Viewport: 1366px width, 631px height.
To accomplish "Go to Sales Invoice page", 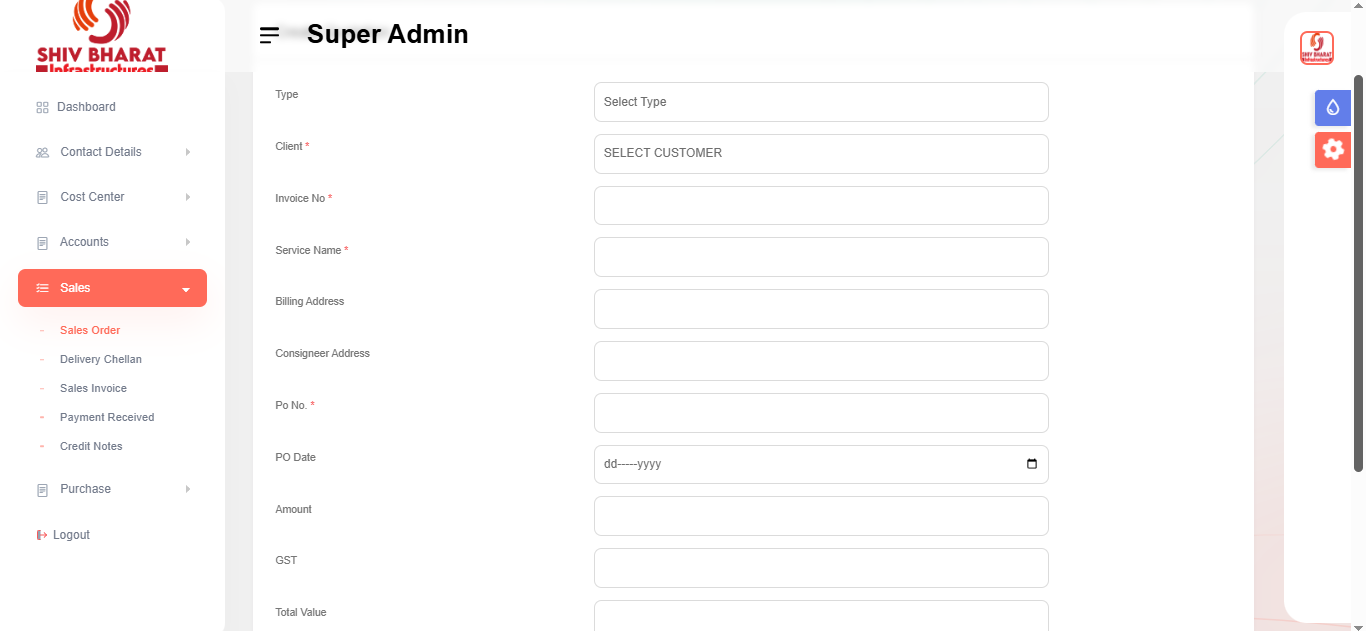I will click(93, 388).
